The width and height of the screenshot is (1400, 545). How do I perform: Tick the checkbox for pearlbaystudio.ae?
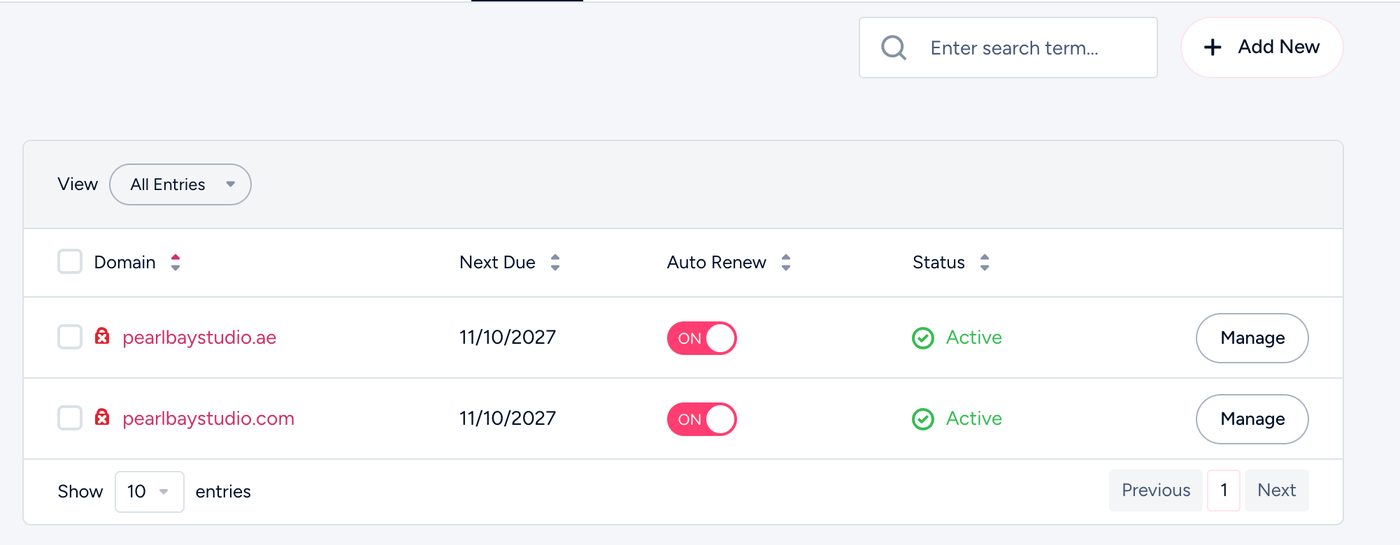70,337
